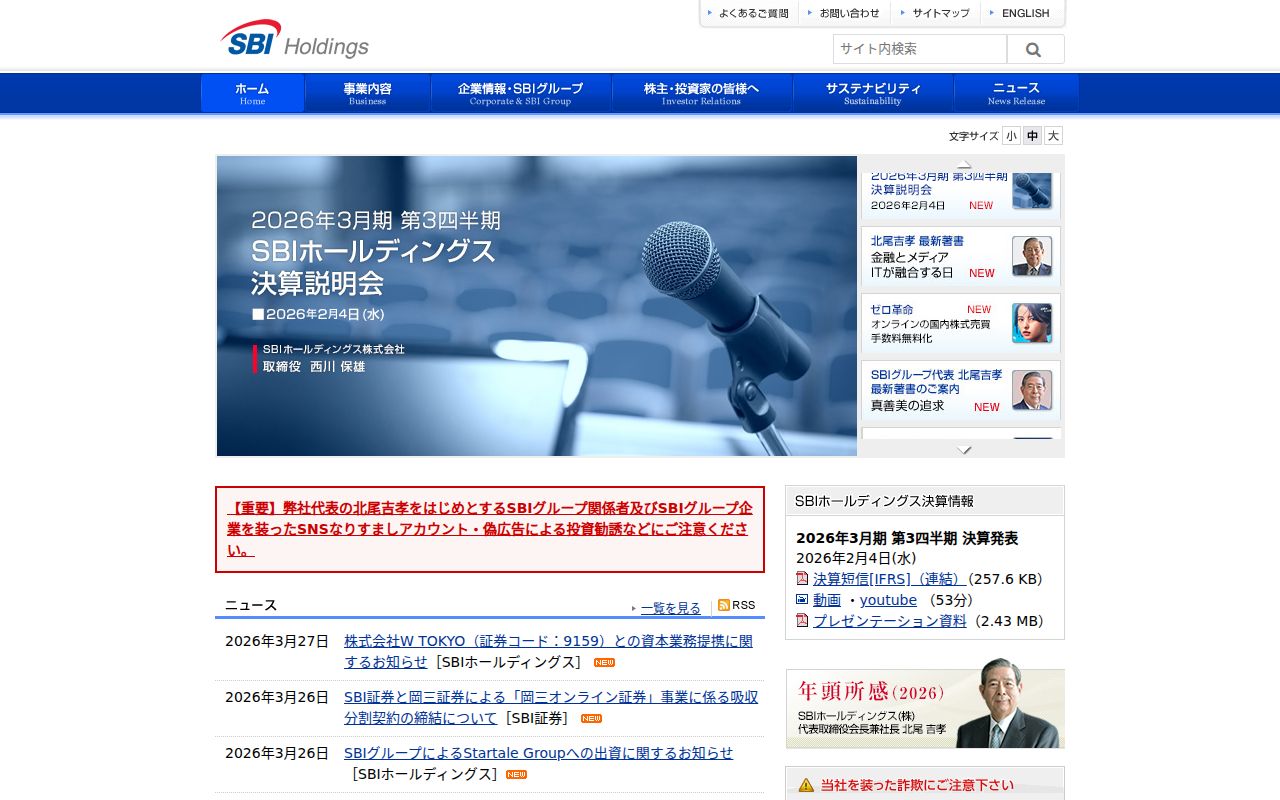Viewport: 1280px width, 800px height.
Task: Open the 動画 video link
Action: click(827, 600)
